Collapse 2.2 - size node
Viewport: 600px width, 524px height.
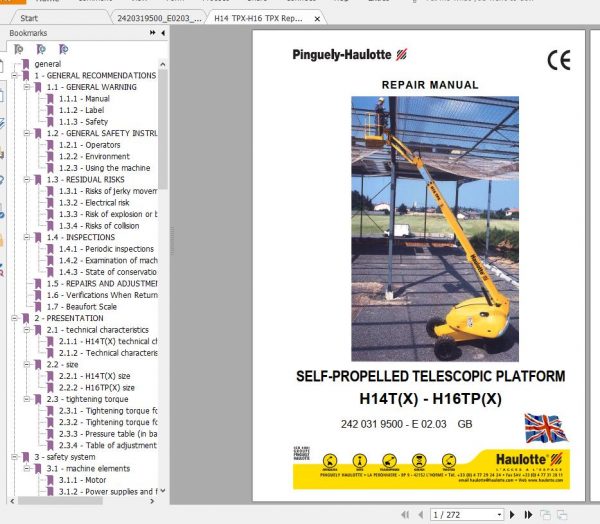pos(27,364)
